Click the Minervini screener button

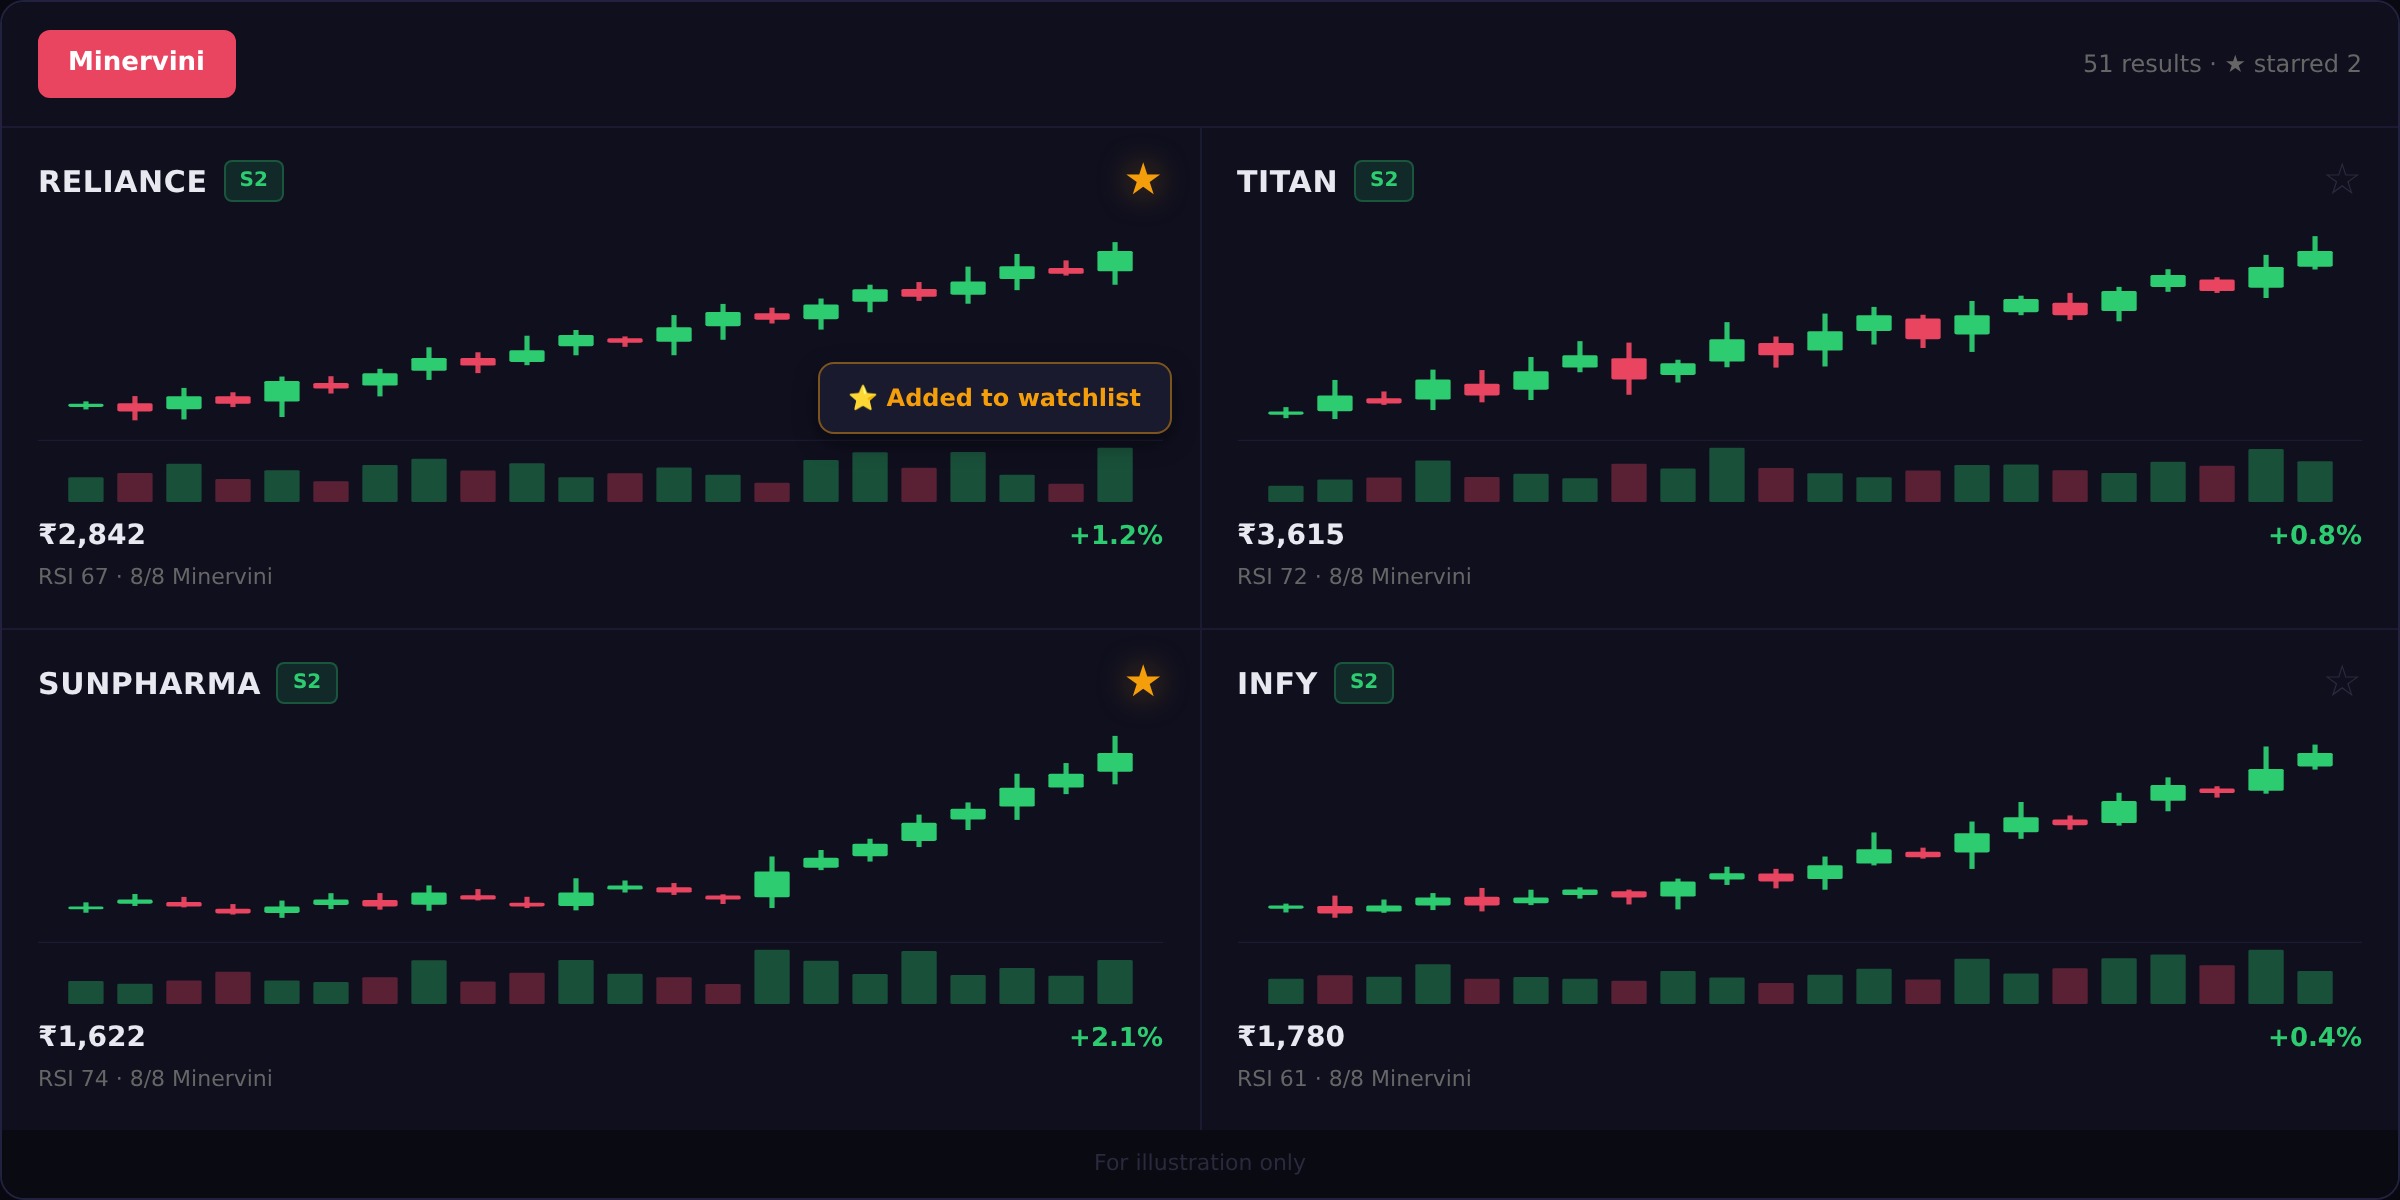[x=137, y=64]
